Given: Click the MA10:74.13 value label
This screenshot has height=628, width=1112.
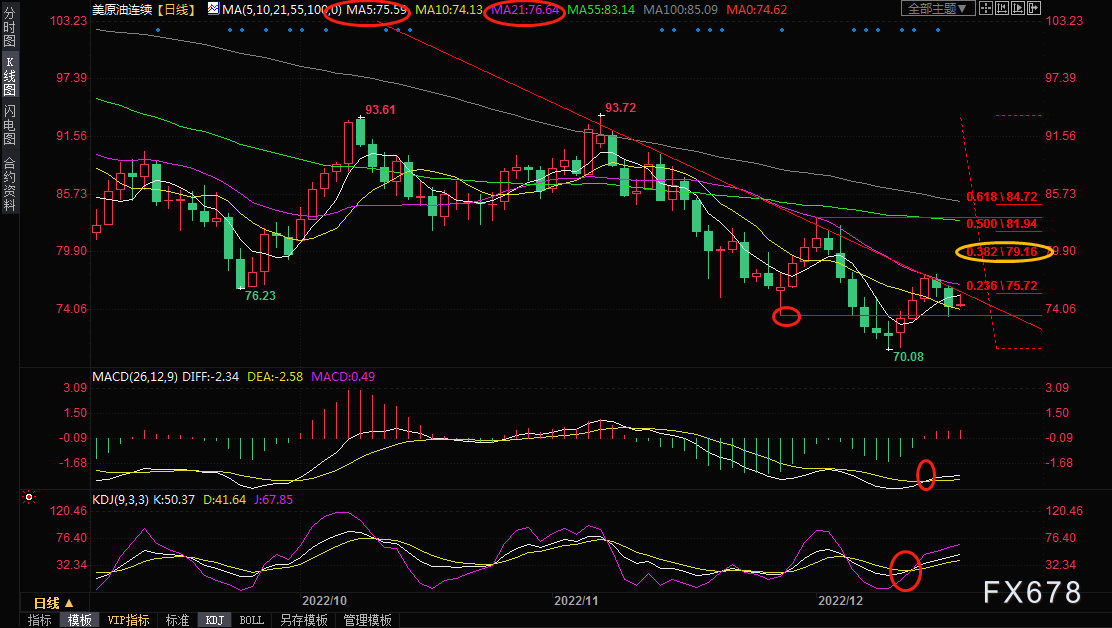Looking at the screenshot, I should pyautogui.click(x=449, y=9).
